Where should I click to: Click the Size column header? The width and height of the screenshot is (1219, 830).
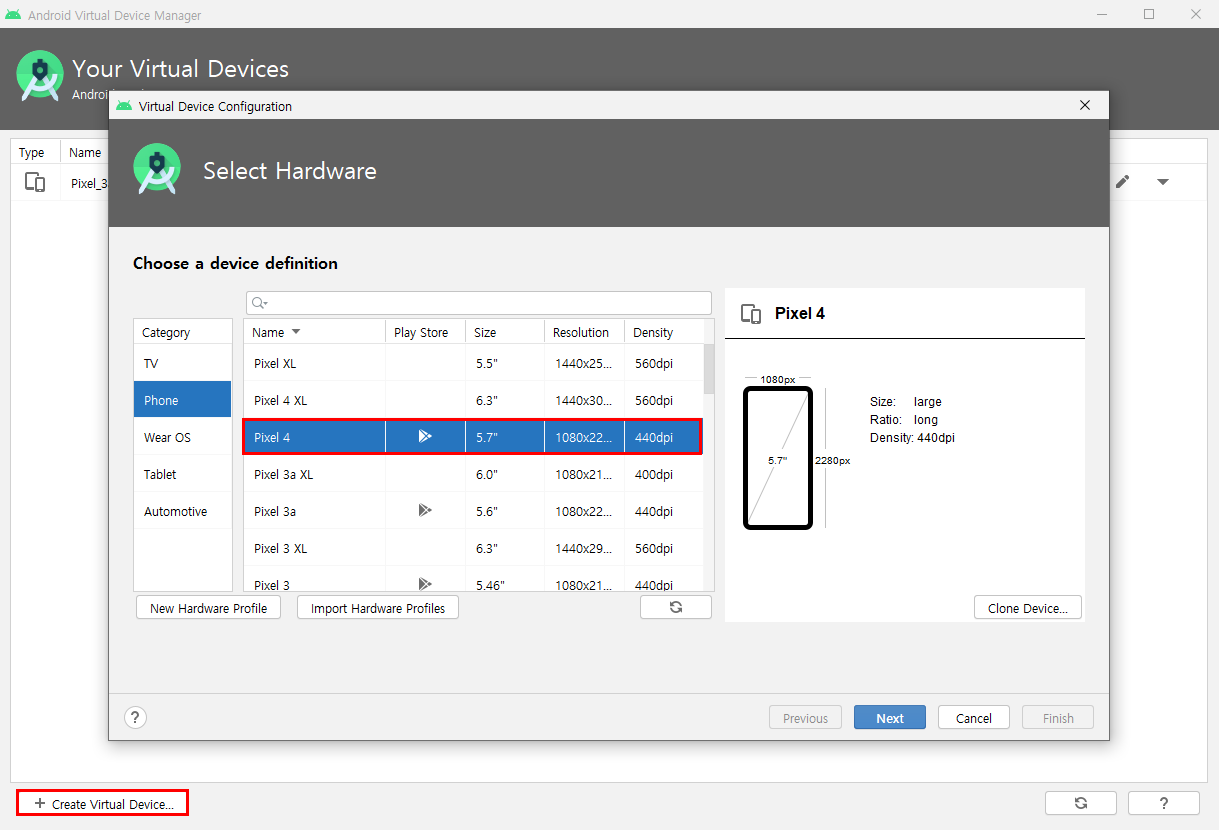point(505,332)
